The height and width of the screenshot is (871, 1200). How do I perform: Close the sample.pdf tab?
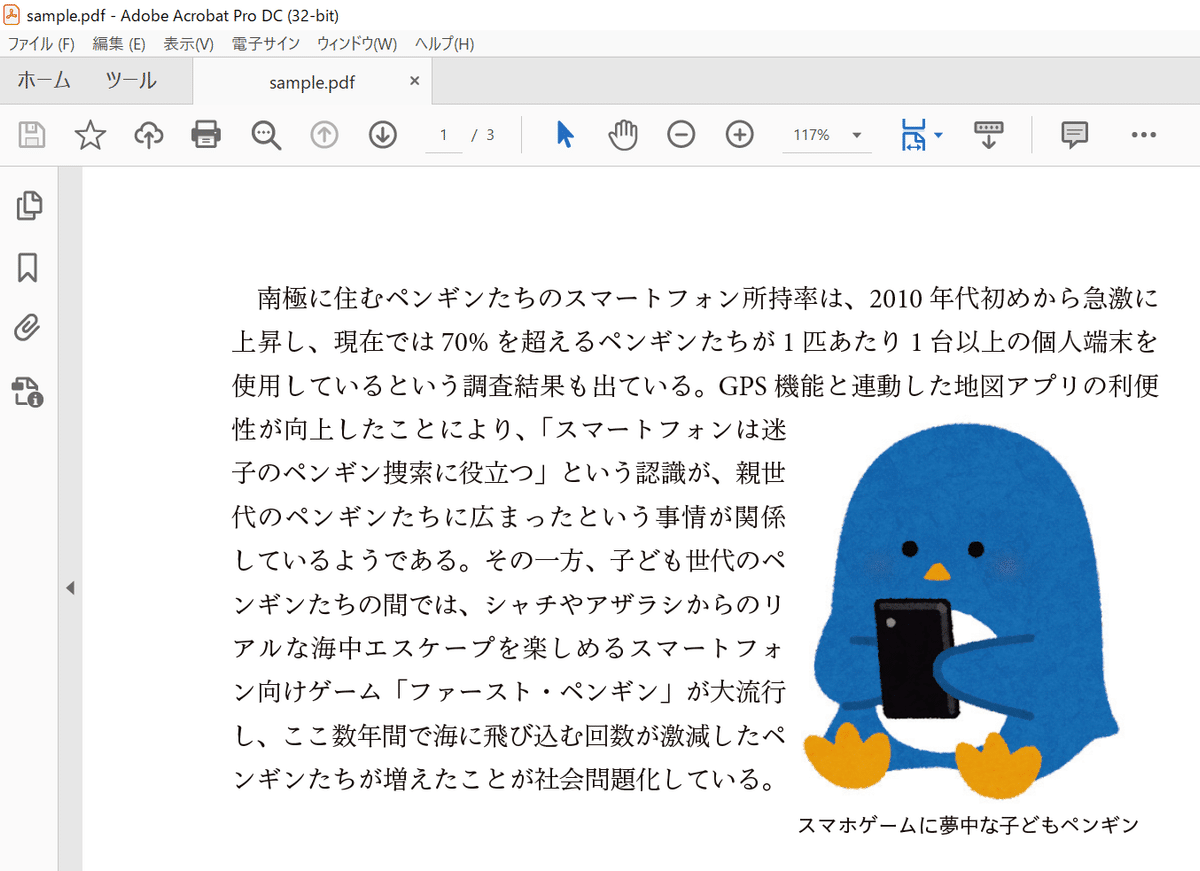(415, 81)
